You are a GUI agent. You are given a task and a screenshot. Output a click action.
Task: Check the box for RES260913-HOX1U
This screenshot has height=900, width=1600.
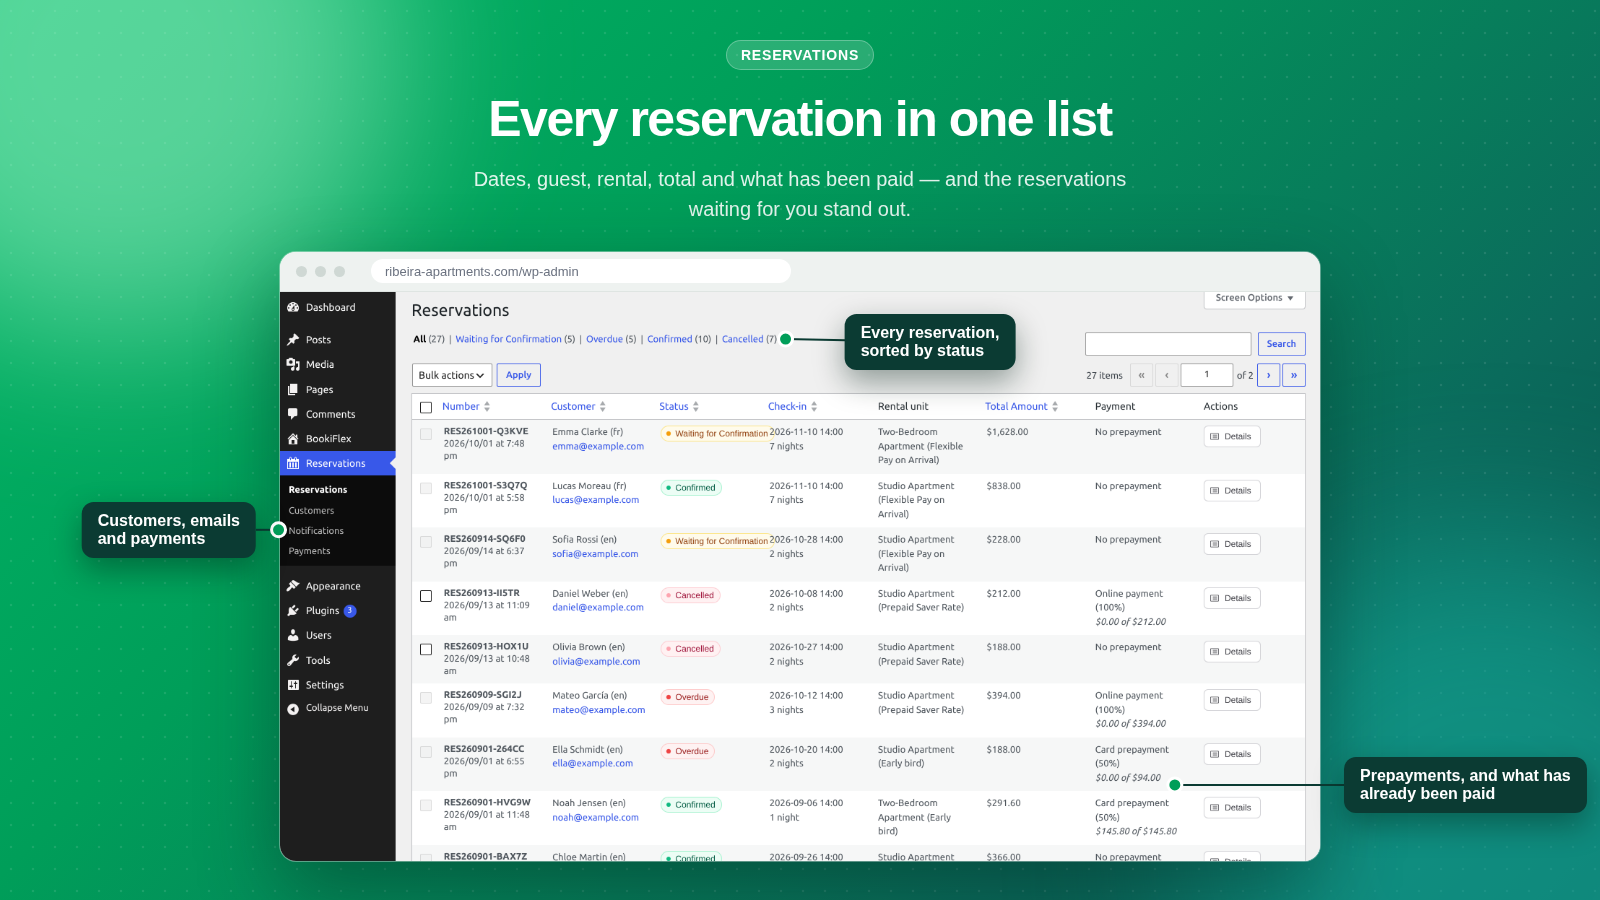coord(426,650)
